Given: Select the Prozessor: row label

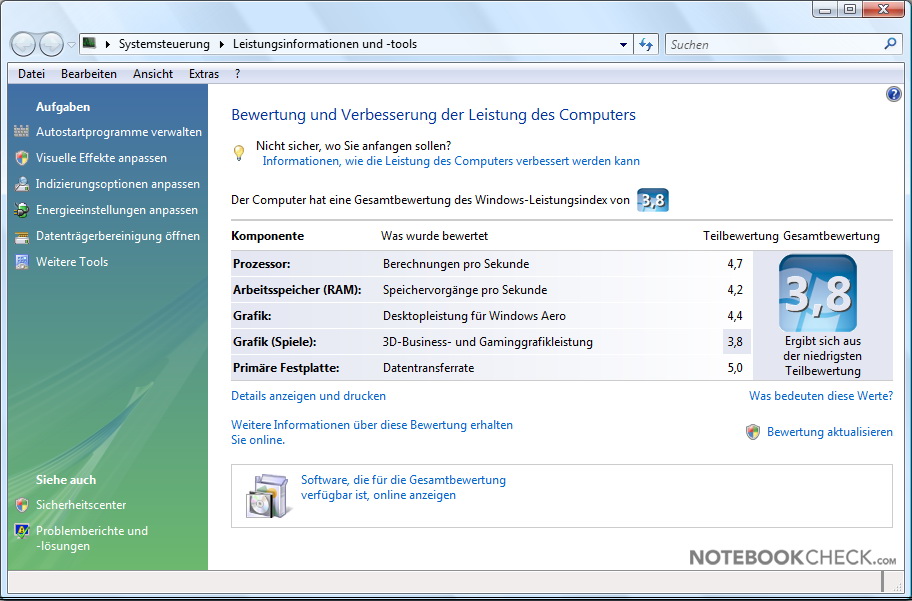Looking at the screenshot, I should [x=262, y=264].
